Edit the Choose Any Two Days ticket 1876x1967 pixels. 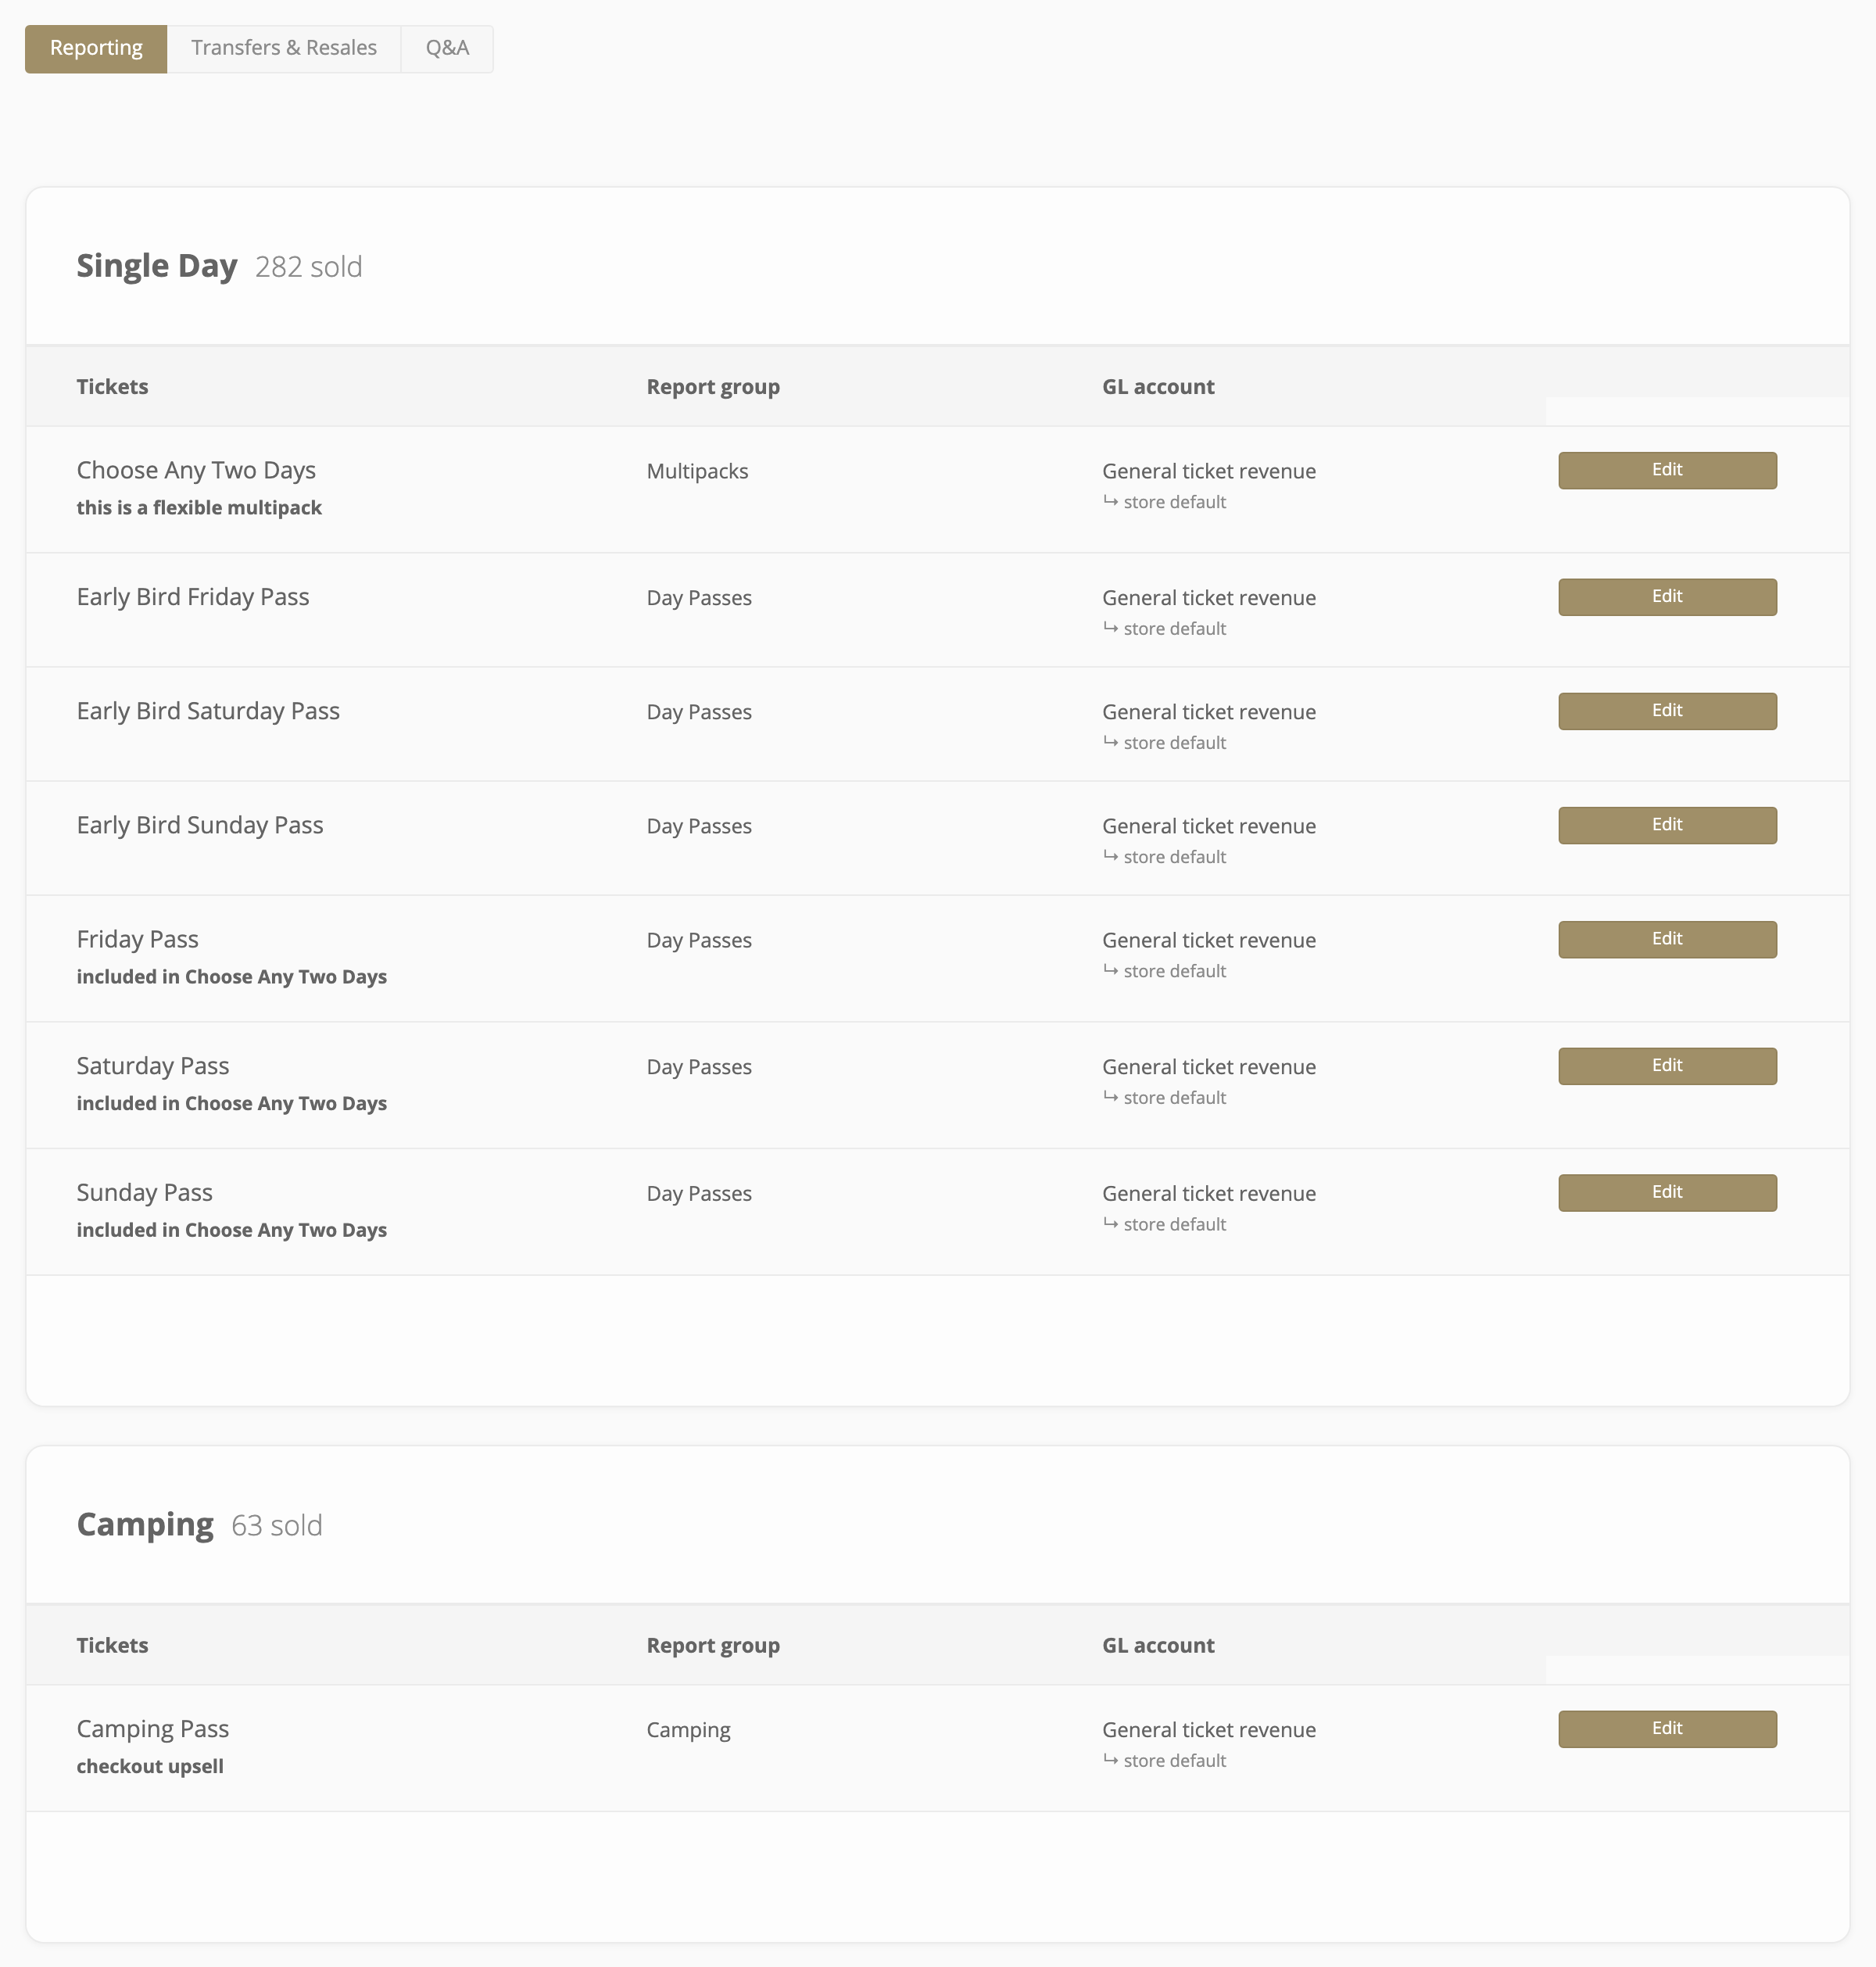[1667, 470]
